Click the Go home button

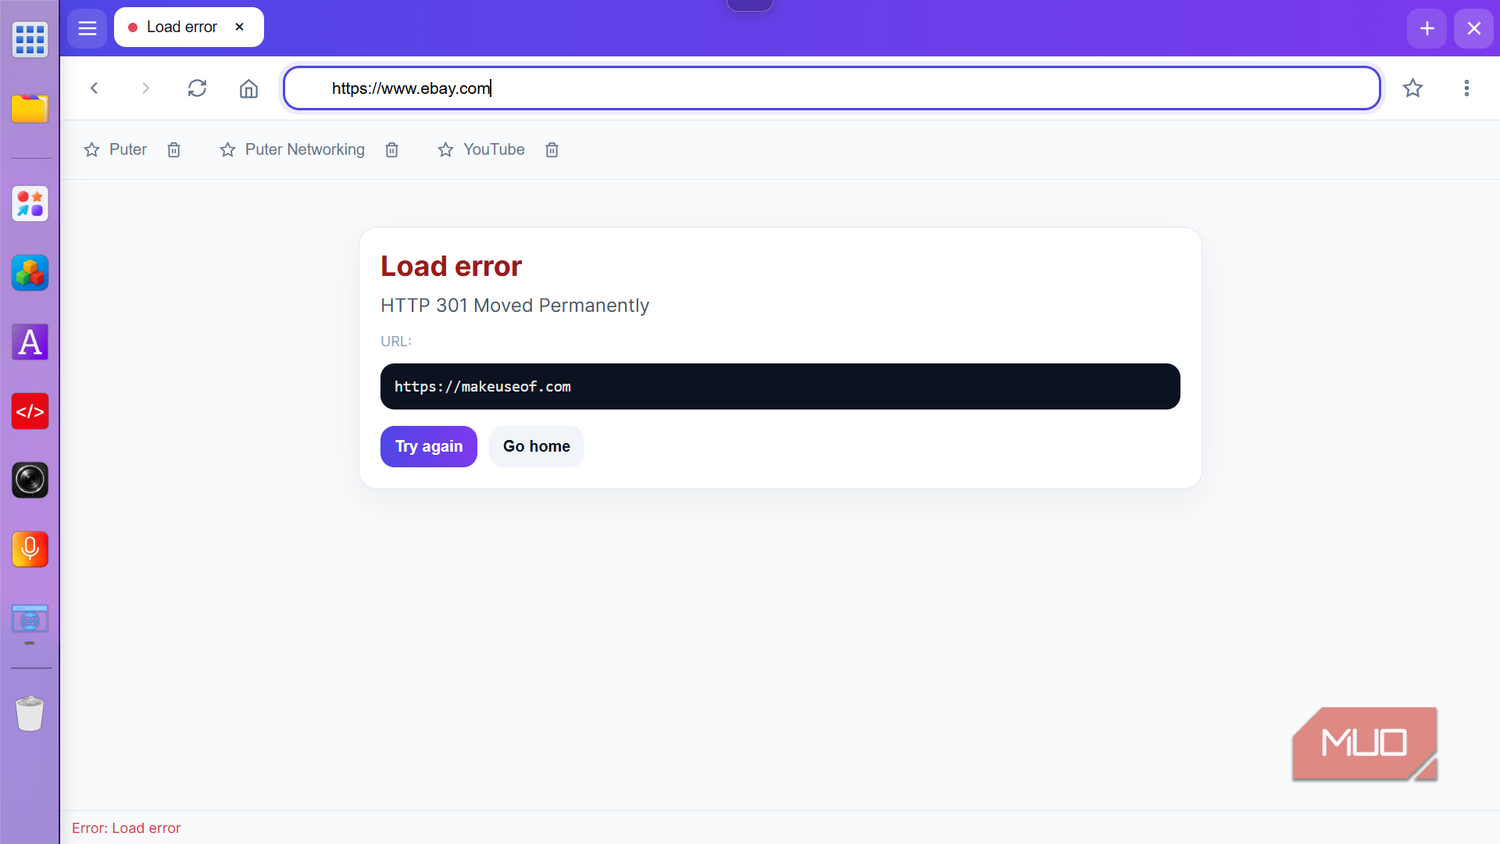coord(537,446)
